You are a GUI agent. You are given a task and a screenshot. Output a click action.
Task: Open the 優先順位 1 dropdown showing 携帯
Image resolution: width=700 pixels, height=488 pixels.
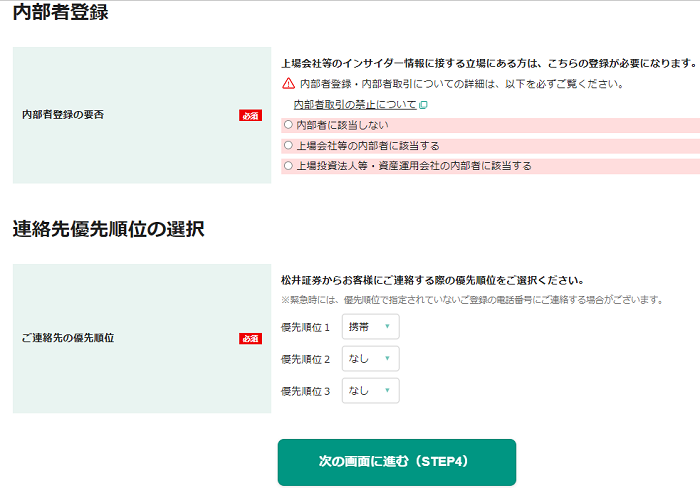pos(371,326)
